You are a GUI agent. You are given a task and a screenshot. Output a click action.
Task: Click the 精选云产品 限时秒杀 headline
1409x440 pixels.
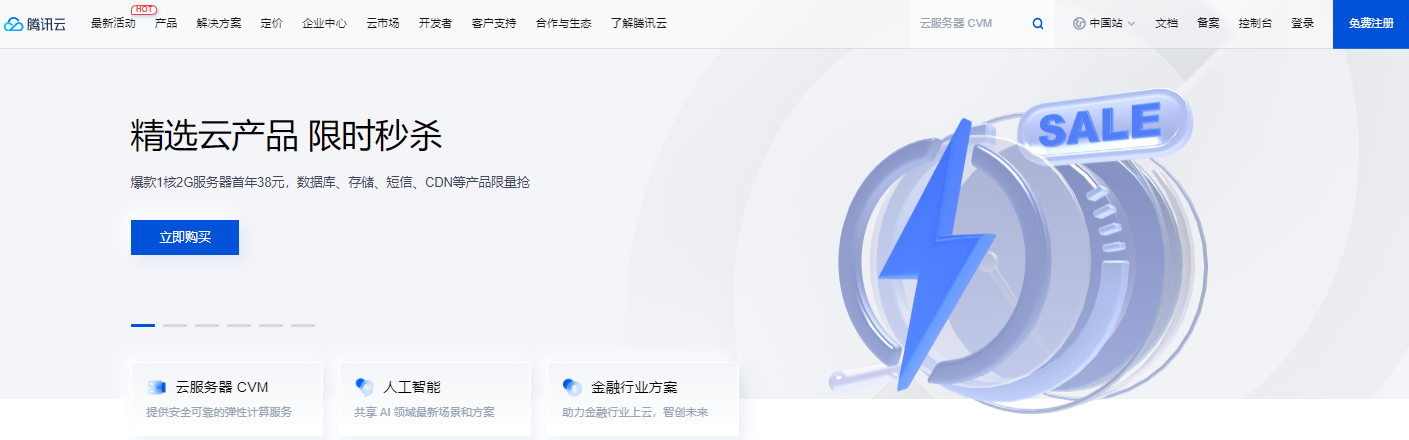coord(286,135)
